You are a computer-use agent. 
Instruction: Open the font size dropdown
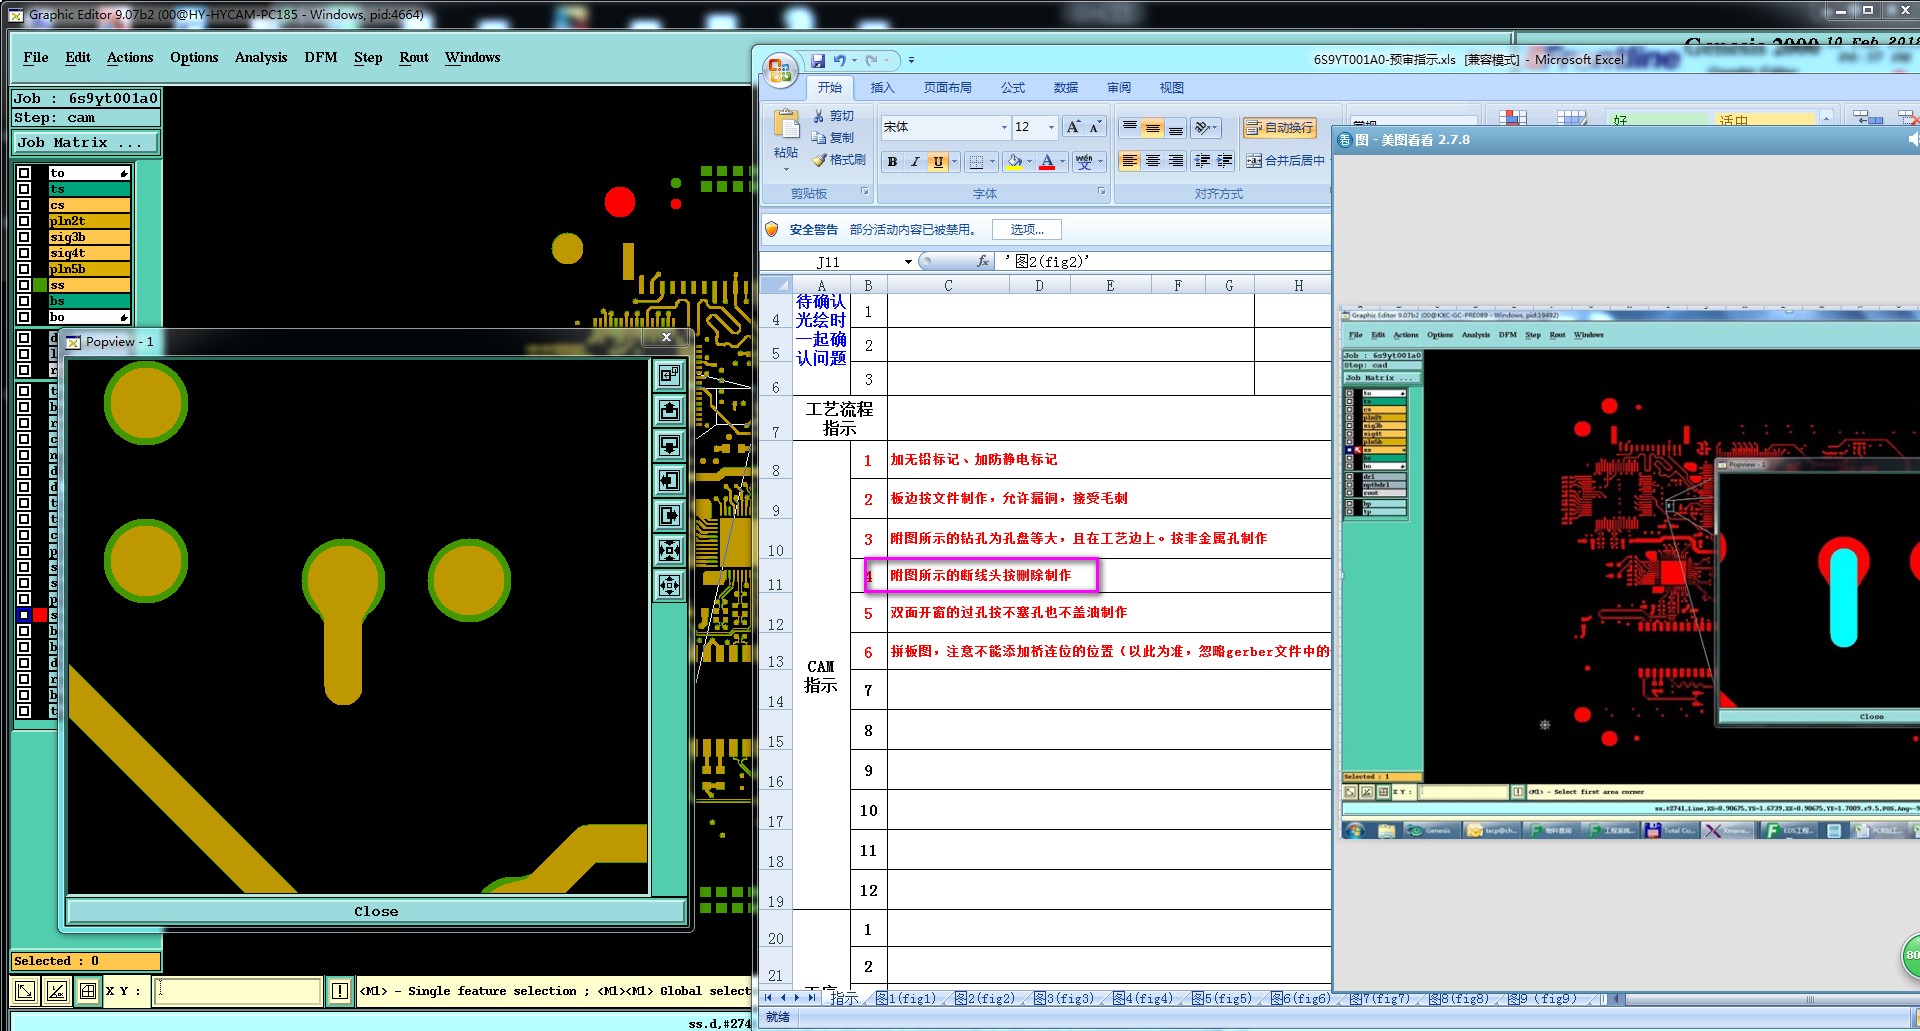(1050, 127)
